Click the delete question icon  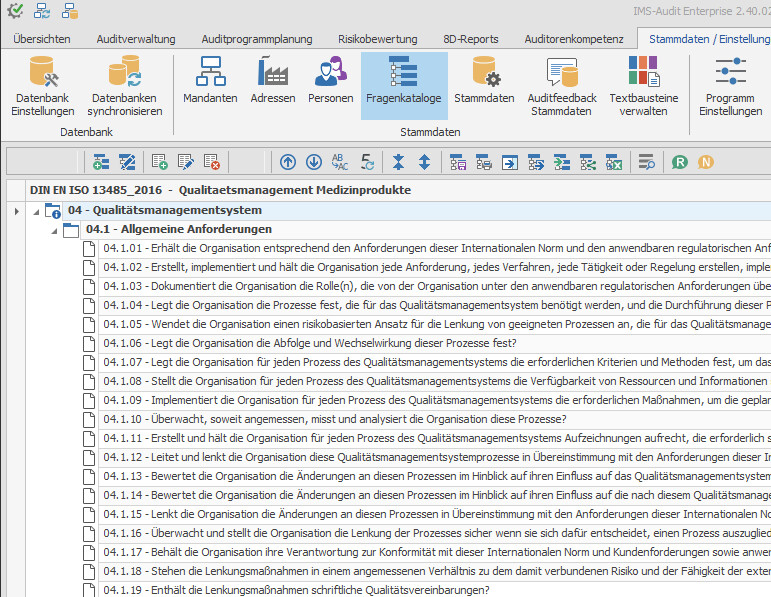coord(212,162)
